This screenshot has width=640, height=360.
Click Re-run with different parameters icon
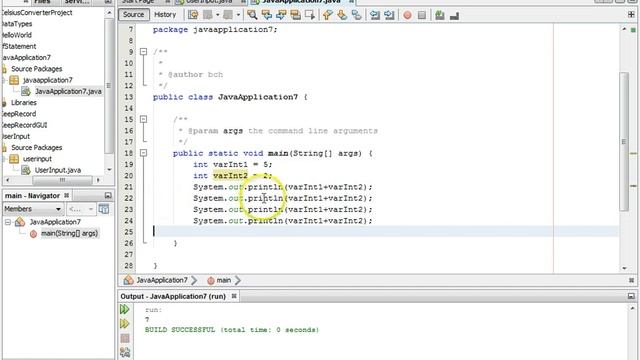(x=125, y=324)
